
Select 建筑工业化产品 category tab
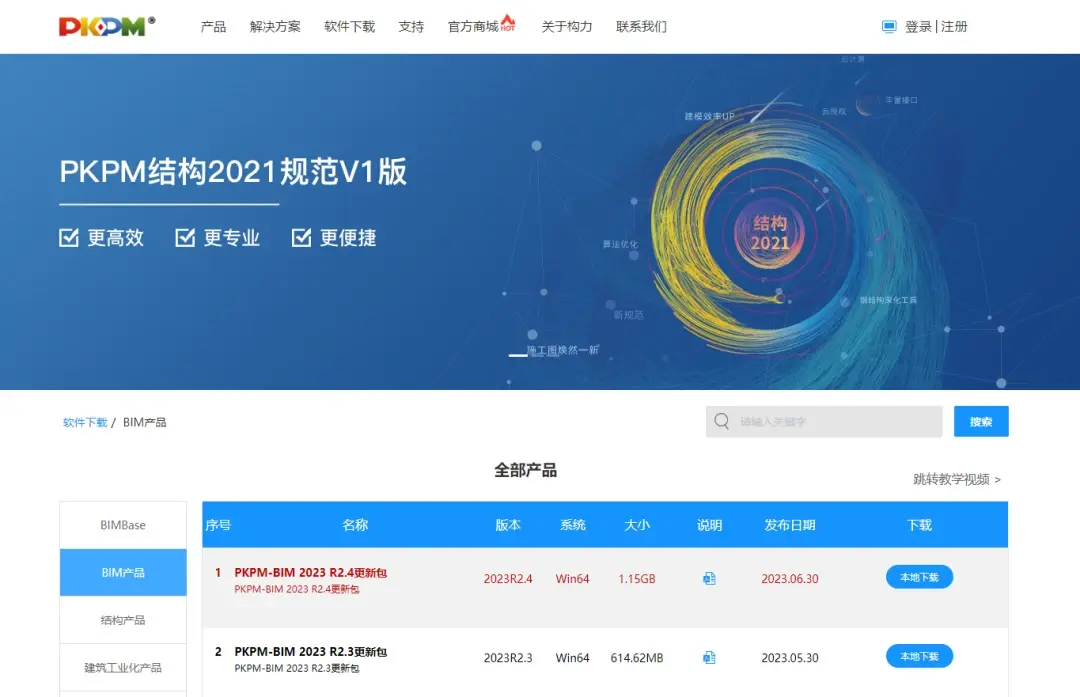click(x=123, y=667)
